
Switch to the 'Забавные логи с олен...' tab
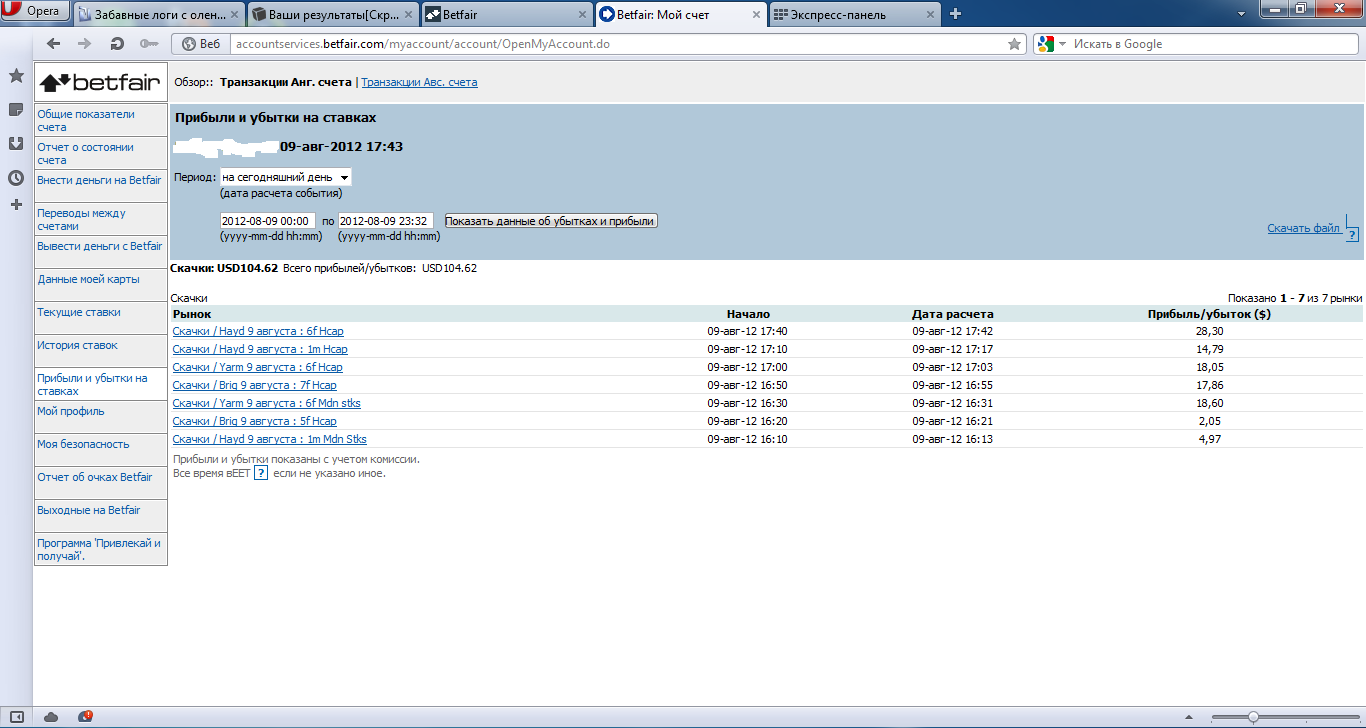pyautogui.click(x=159, y=14)
